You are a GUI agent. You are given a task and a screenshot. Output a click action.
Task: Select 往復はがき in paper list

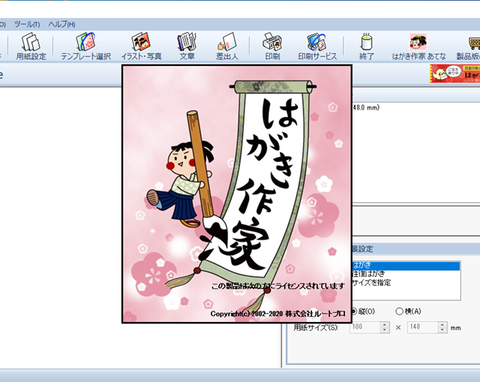406,274
